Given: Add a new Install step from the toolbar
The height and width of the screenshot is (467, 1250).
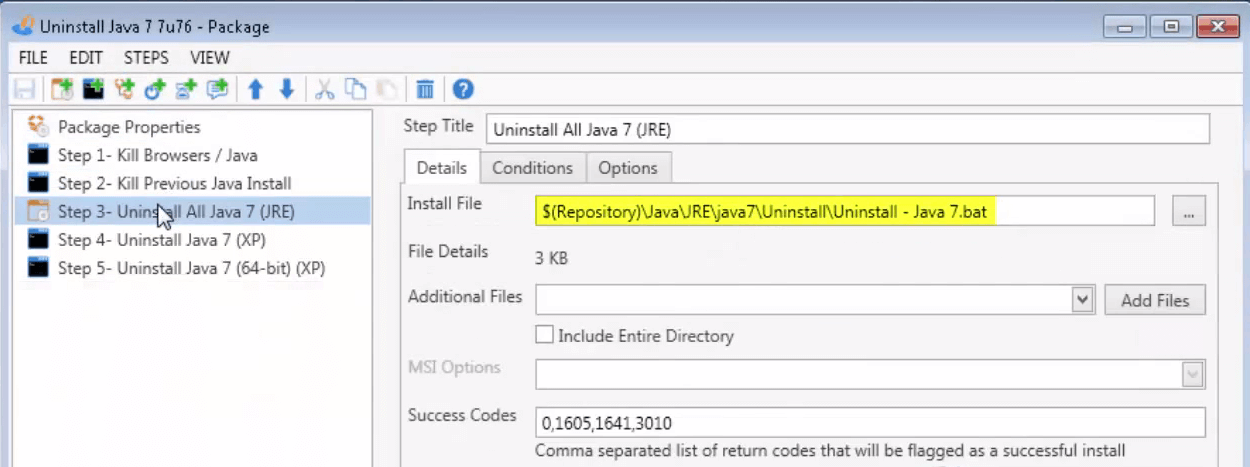Looking at the screenshot, I should (x=62, y=89).
